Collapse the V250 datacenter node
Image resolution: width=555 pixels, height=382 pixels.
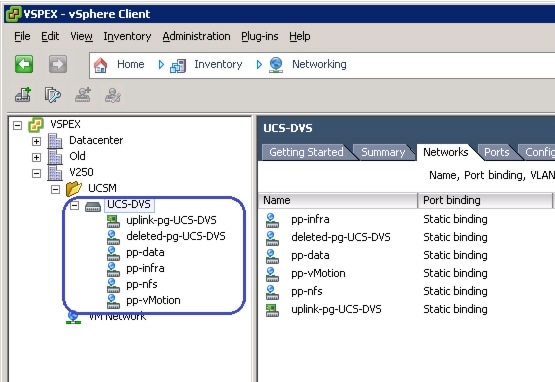tap(36, 173)
